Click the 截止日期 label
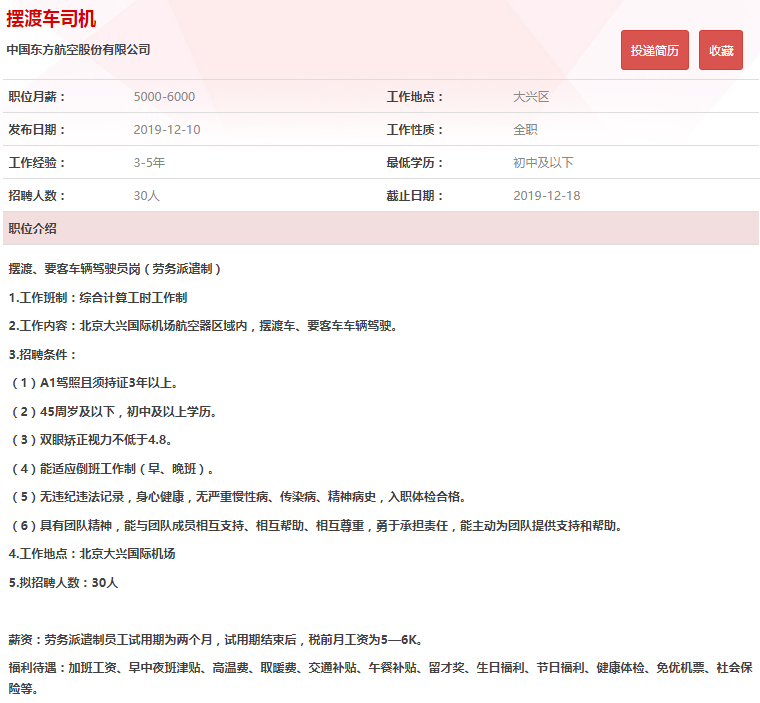Viewport: 760px width, 703px height. tap(415, 195)
